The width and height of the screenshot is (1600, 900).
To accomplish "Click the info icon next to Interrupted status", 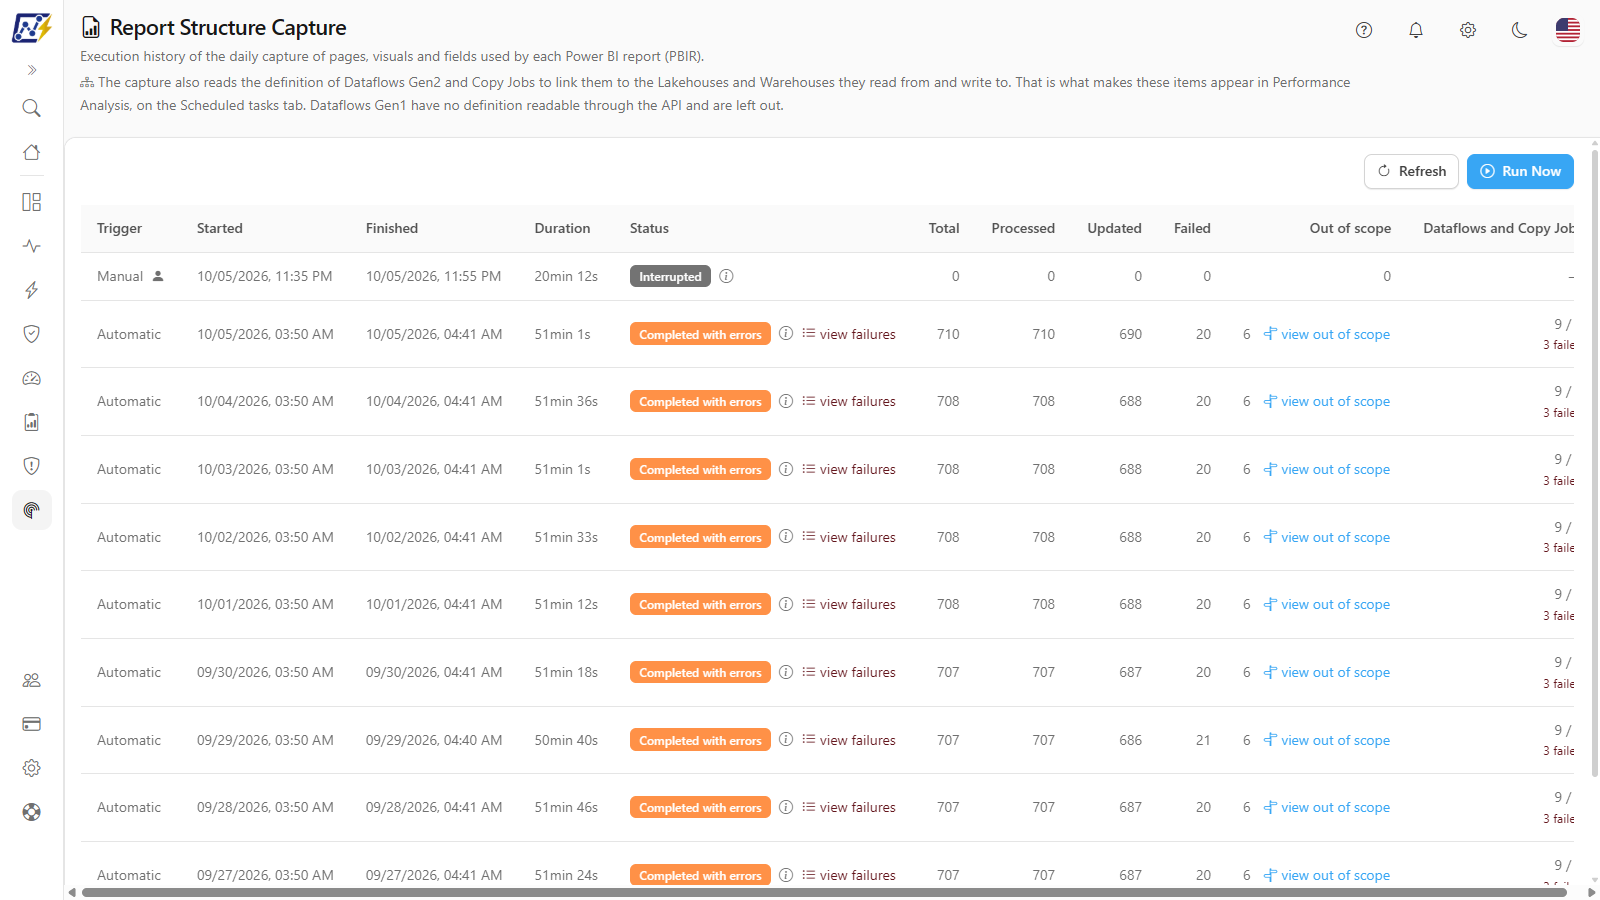I will click(x=727, y=276).
